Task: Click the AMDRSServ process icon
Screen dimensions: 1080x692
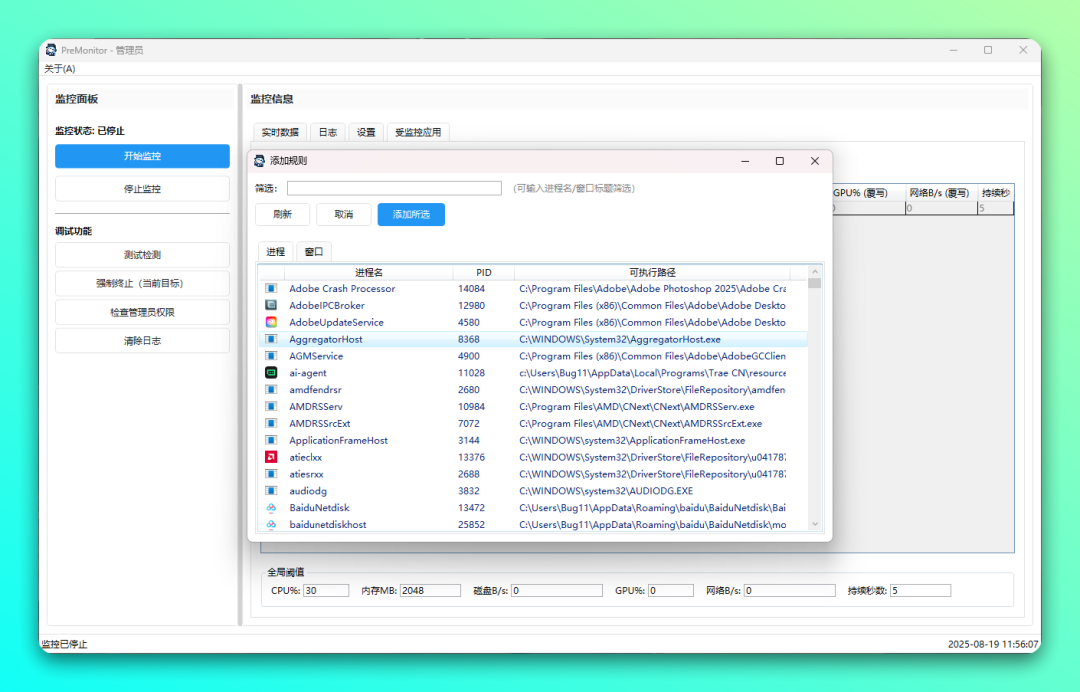Action: [271, 406]
